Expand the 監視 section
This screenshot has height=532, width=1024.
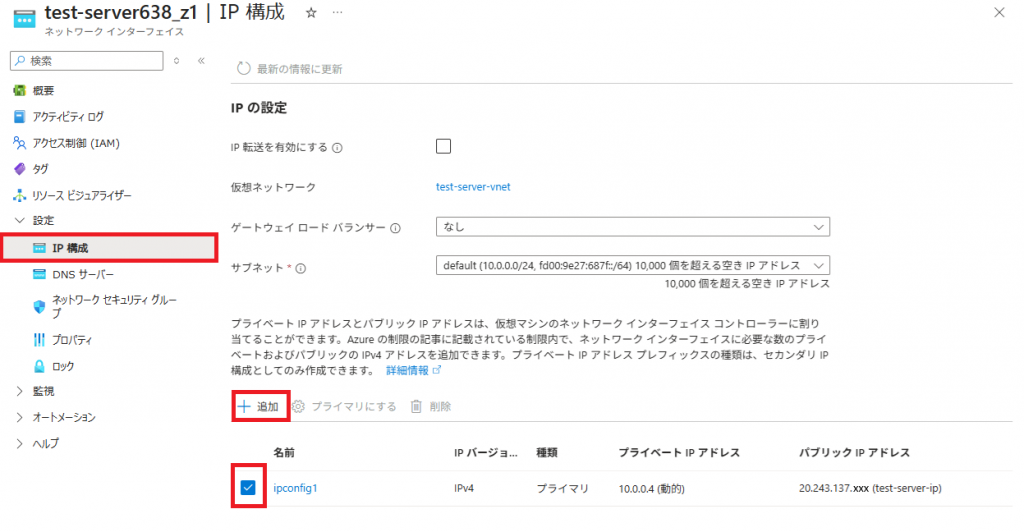coord(20,391)
